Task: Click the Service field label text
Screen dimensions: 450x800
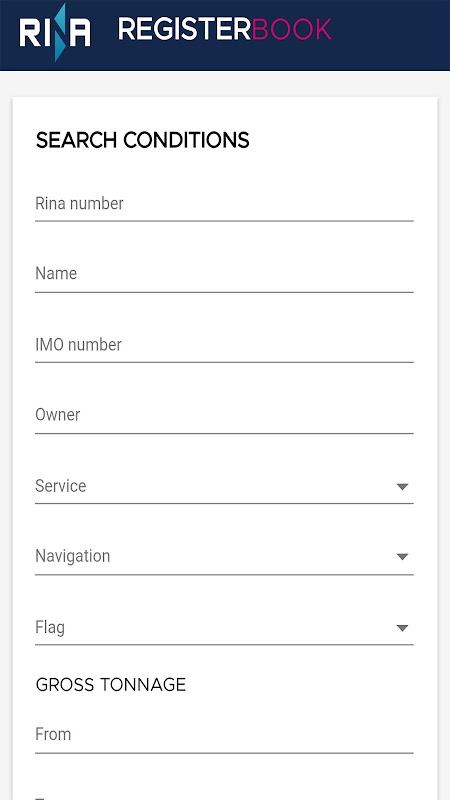Action: coord(61,486)
